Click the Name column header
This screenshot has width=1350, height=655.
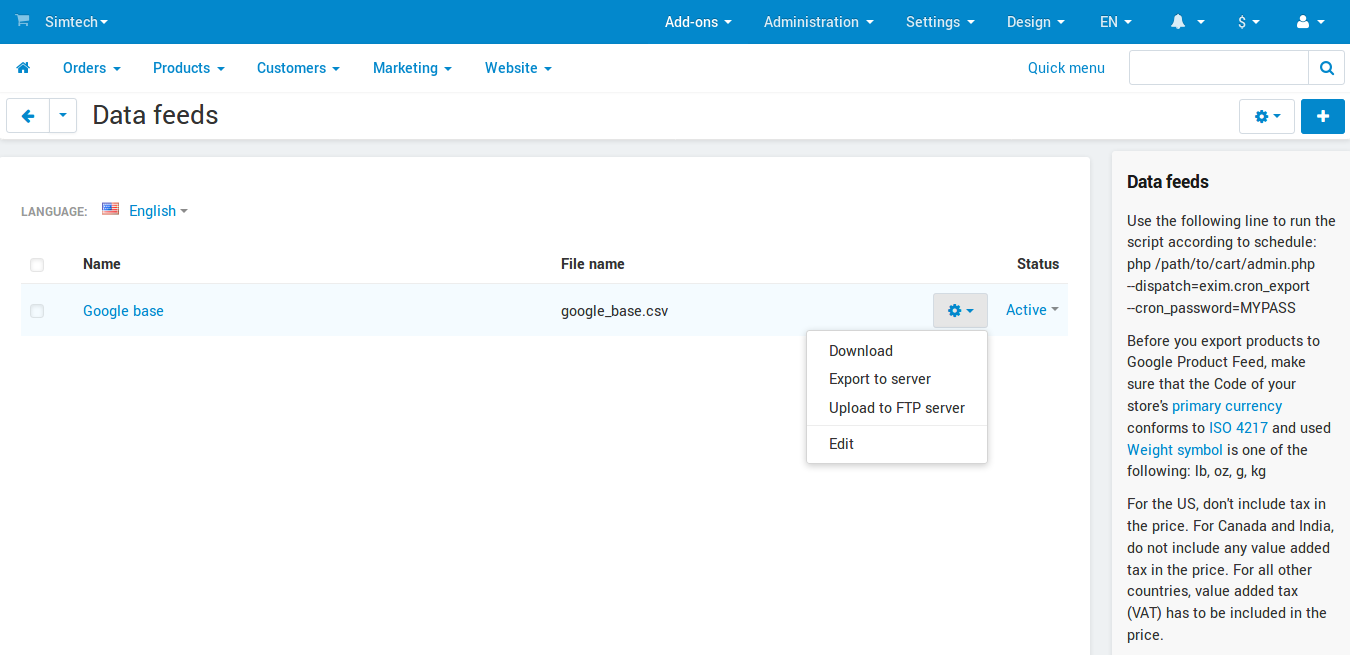102,264
